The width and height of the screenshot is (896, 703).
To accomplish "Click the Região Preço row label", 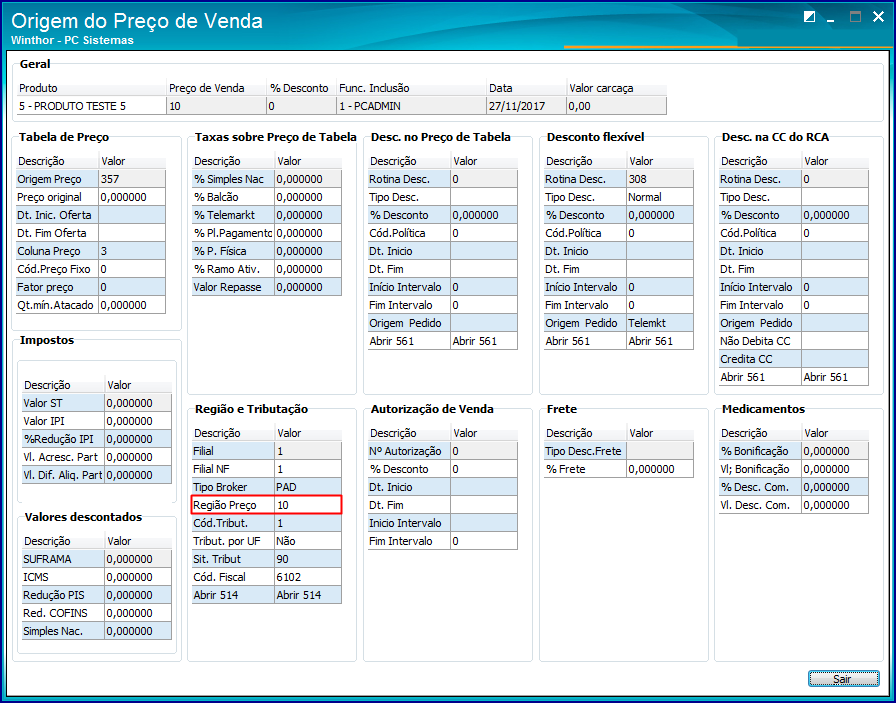I will (x=233, y=505).
